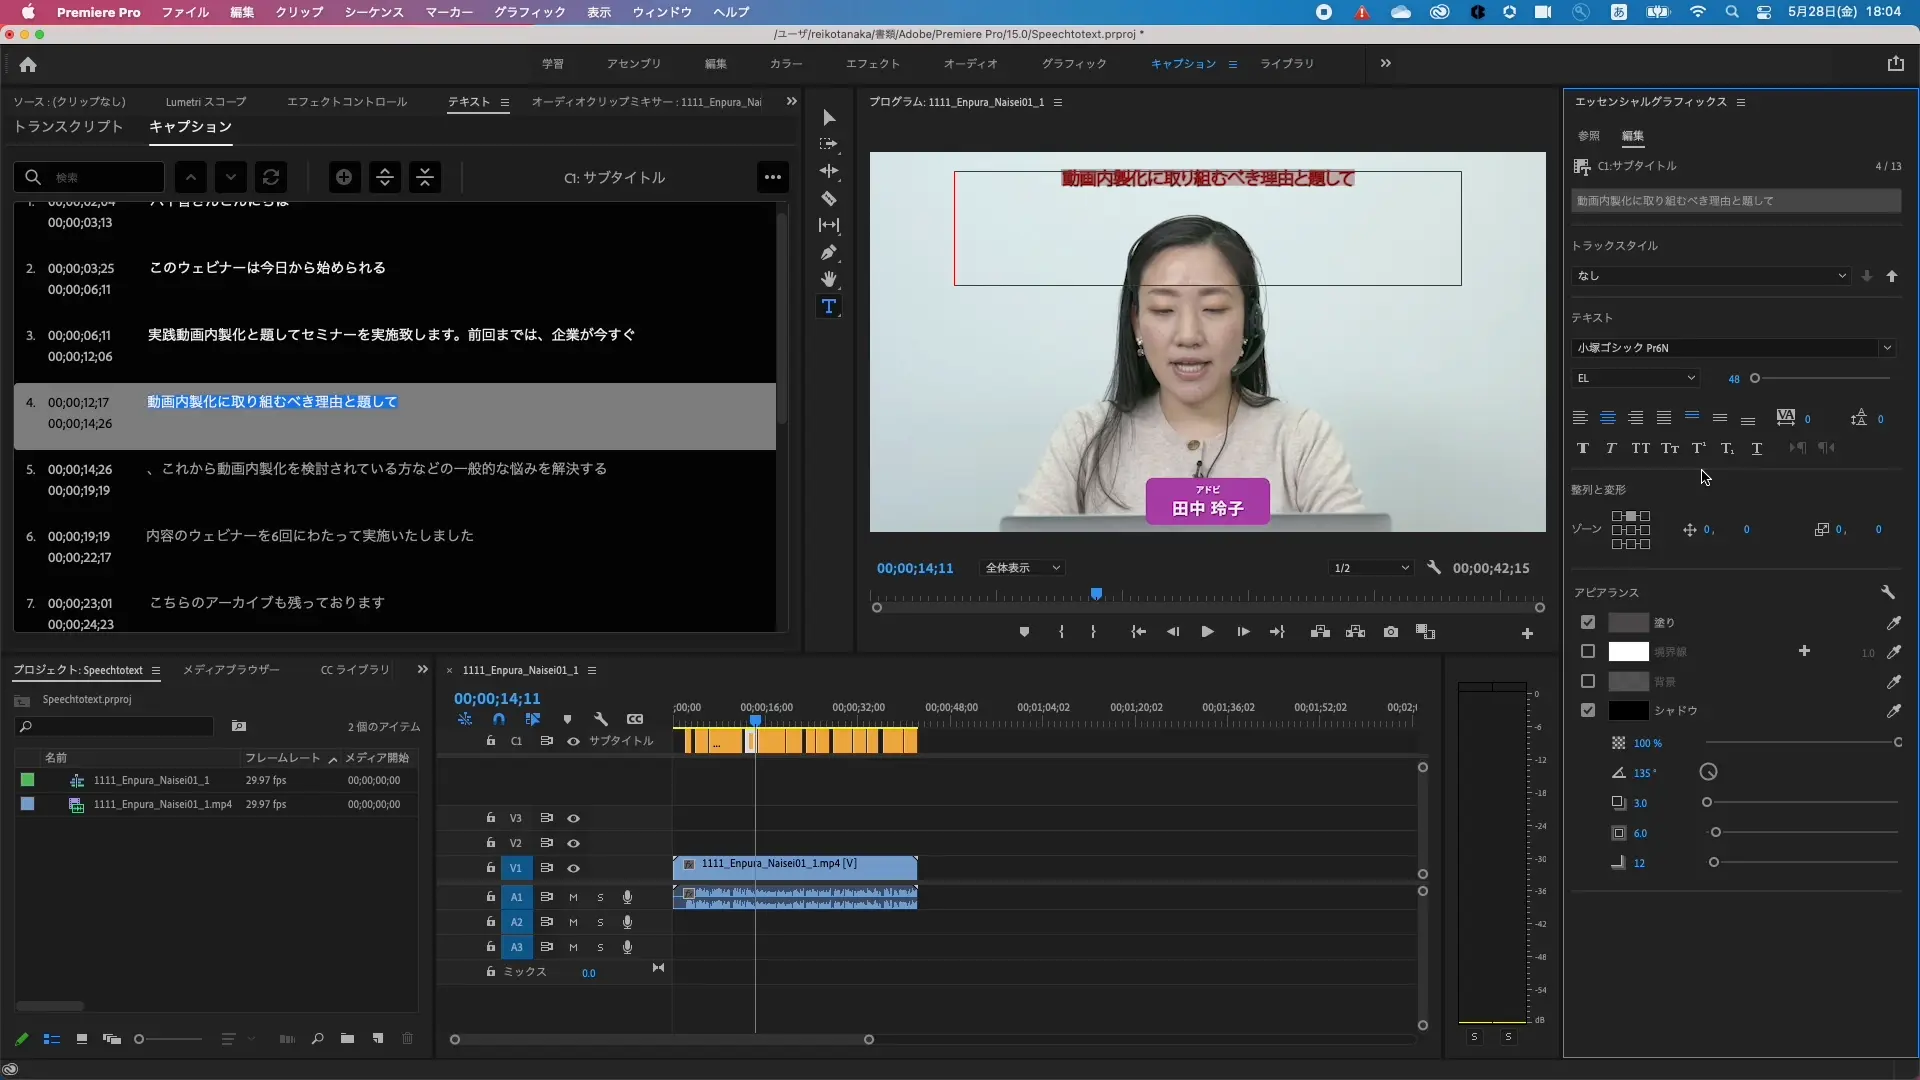Step back one frame

pos(1173,632)
